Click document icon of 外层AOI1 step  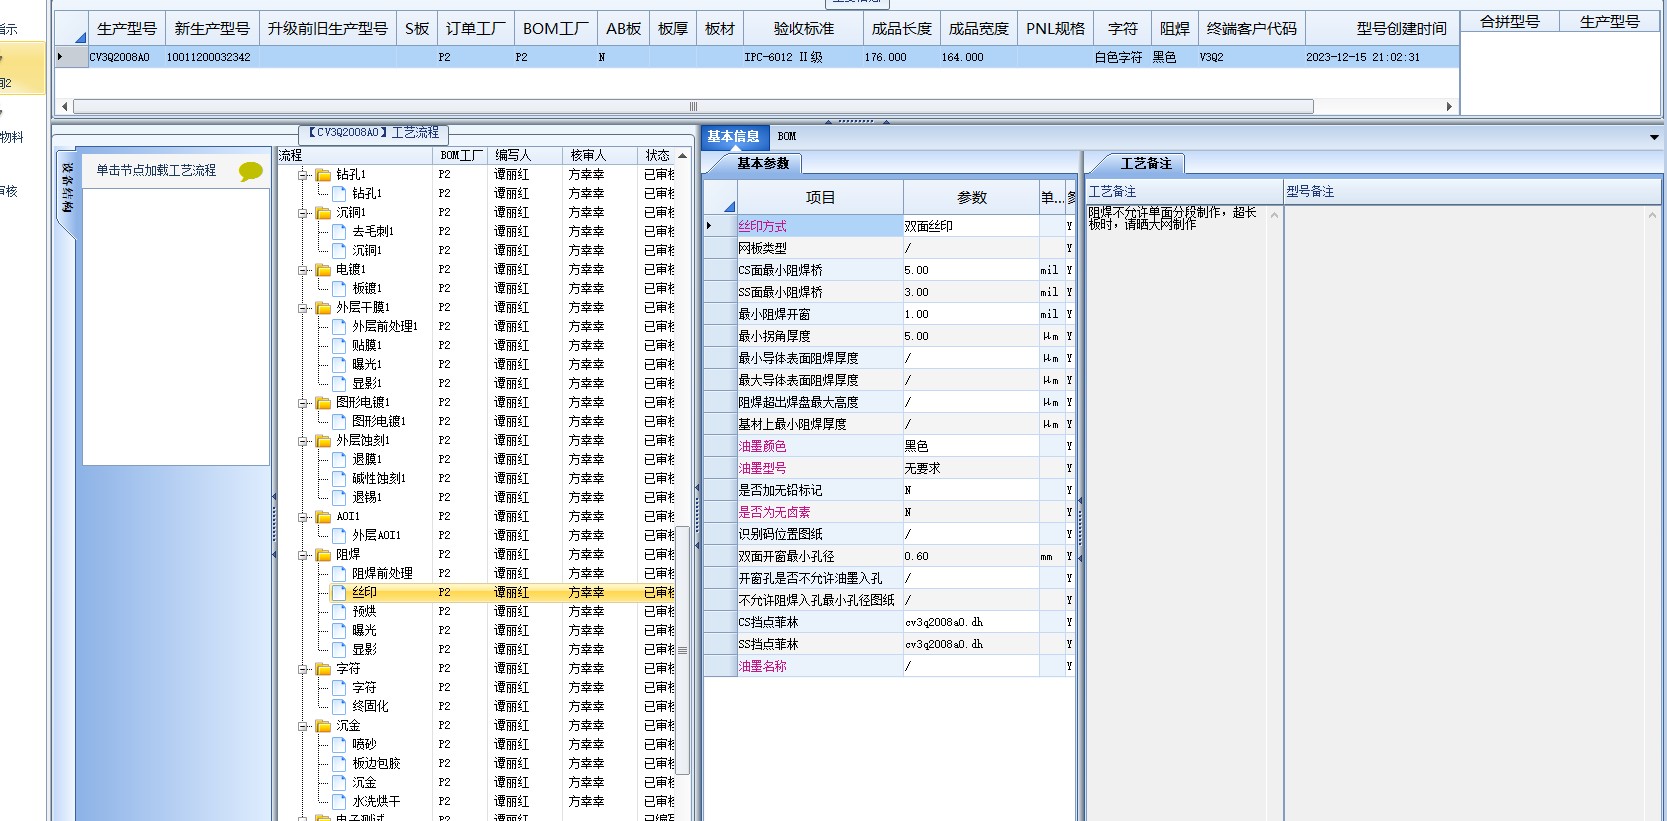[x=339, y=535]
